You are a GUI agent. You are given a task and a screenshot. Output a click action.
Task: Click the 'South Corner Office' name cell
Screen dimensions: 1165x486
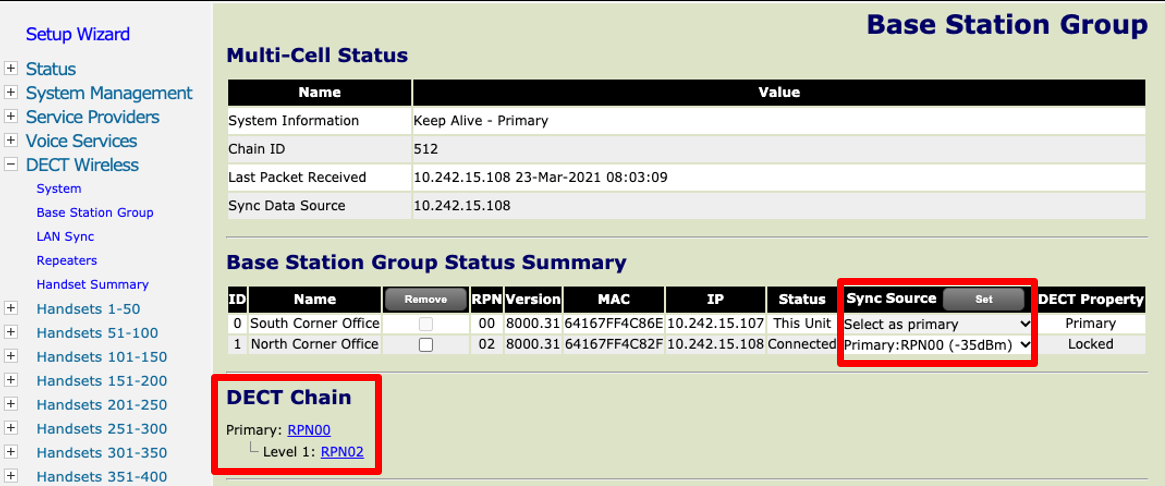[315, 324]
